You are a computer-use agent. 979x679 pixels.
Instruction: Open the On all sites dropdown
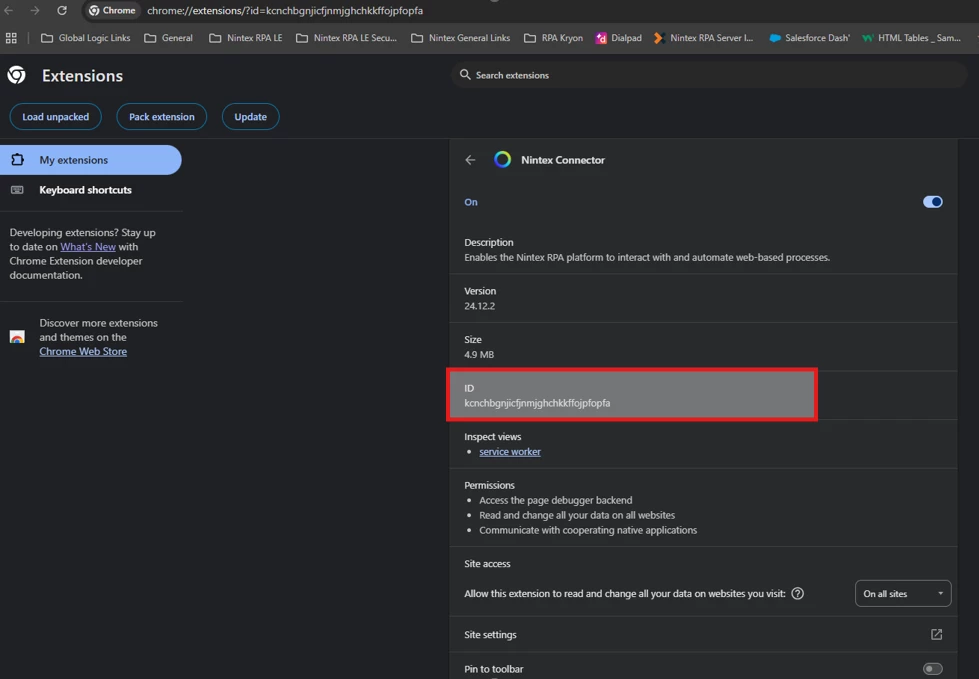[x=903, y=594]
